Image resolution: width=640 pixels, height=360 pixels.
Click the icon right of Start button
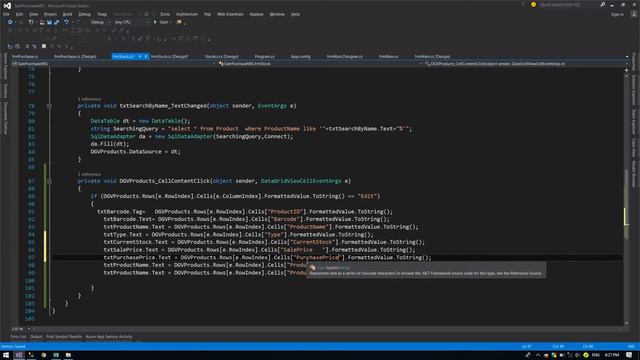pos(179,22)
